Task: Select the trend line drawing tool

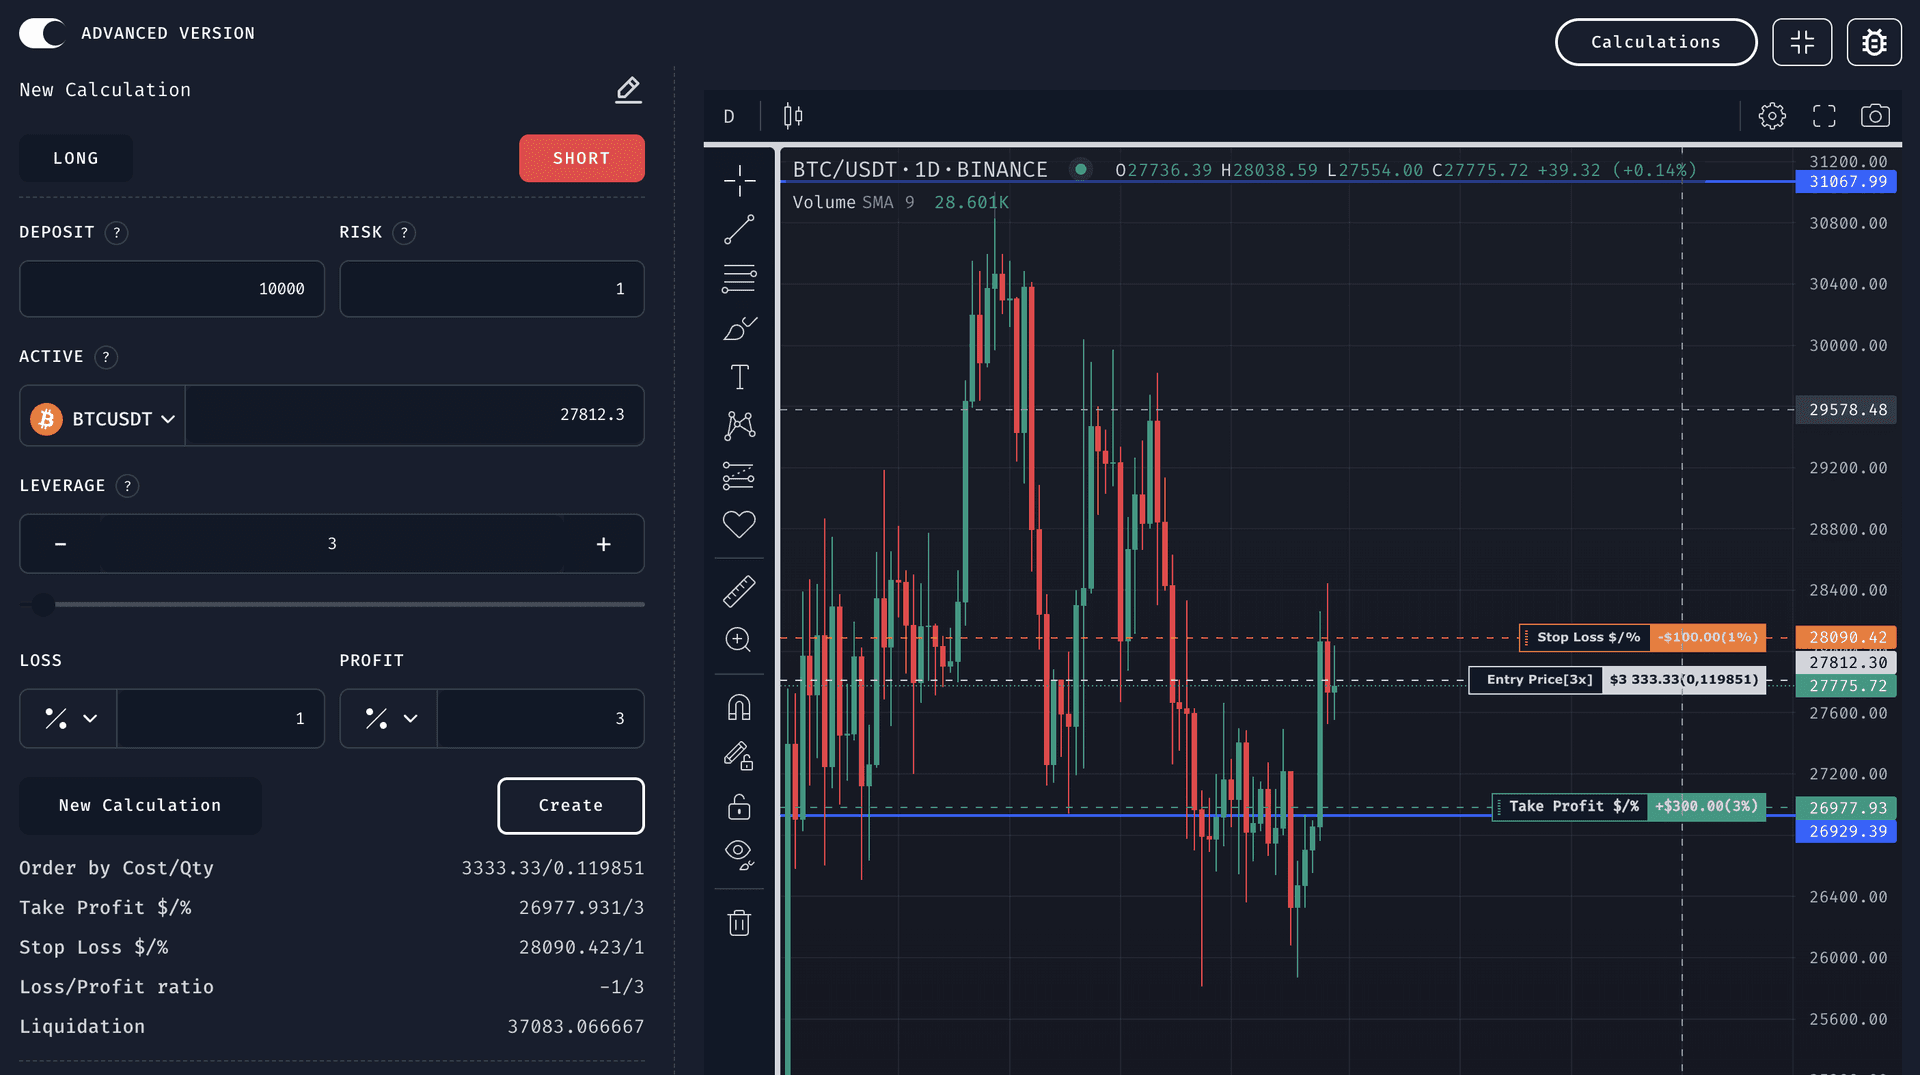Action: click(x=739, y=230)
